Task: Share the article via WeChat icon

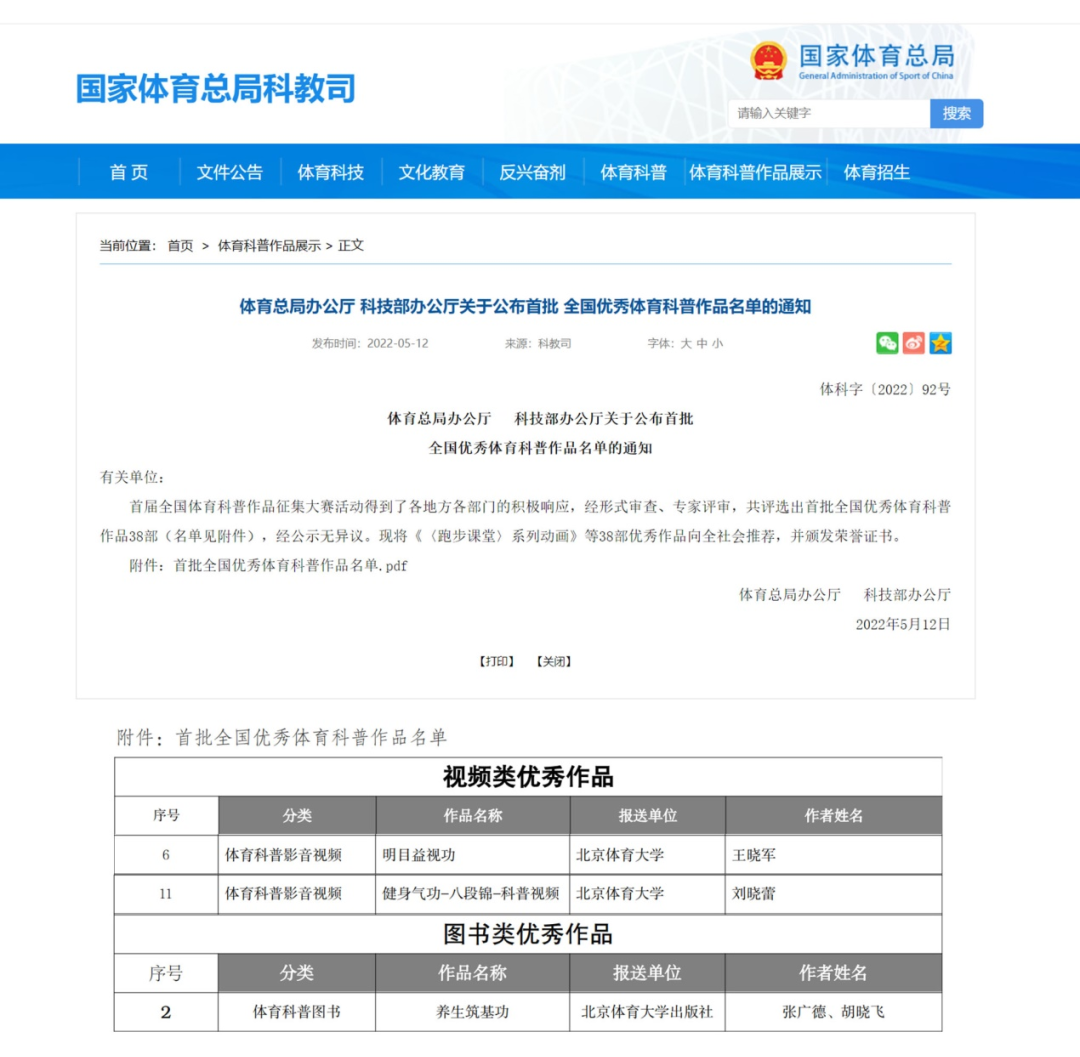Action: (887, 343)
